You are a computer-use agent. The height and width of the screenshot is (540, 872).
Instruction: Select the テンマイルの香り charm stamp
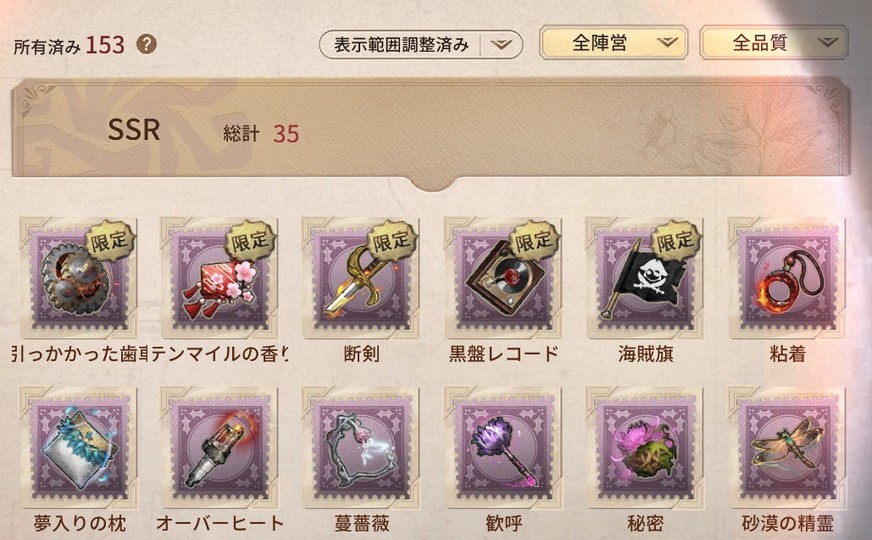pos(219,278)
